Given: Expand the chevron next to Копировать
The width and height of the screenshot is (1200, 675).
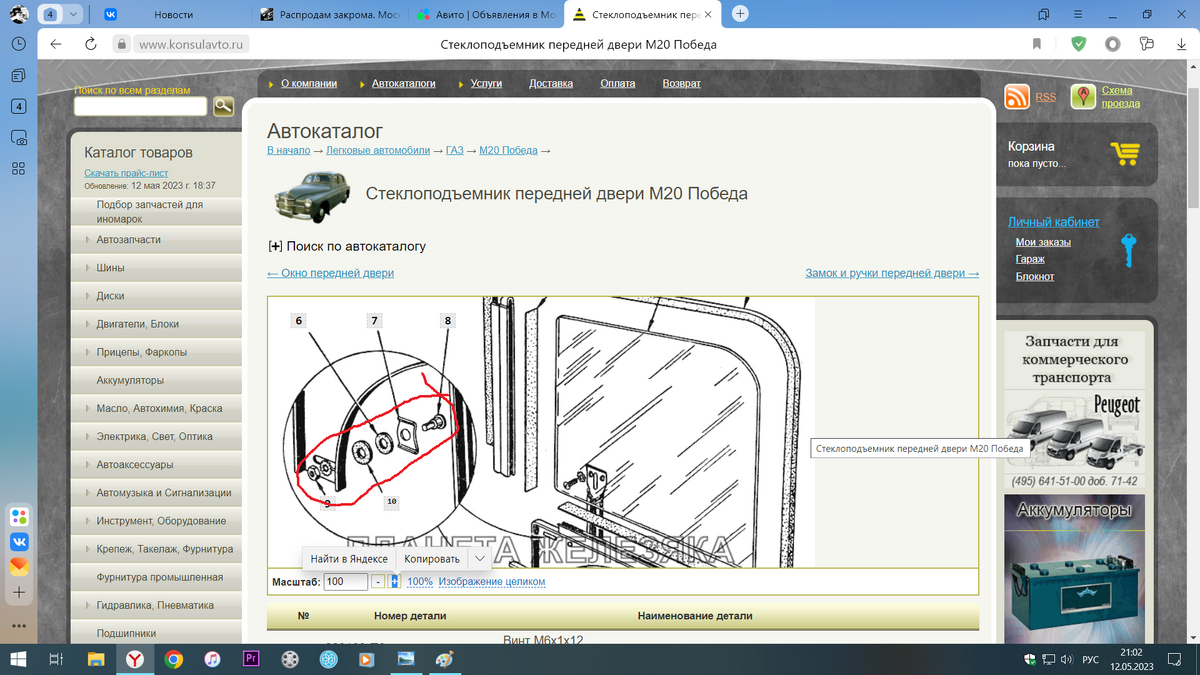Looking at the screenshot, I should pos(478,558).
